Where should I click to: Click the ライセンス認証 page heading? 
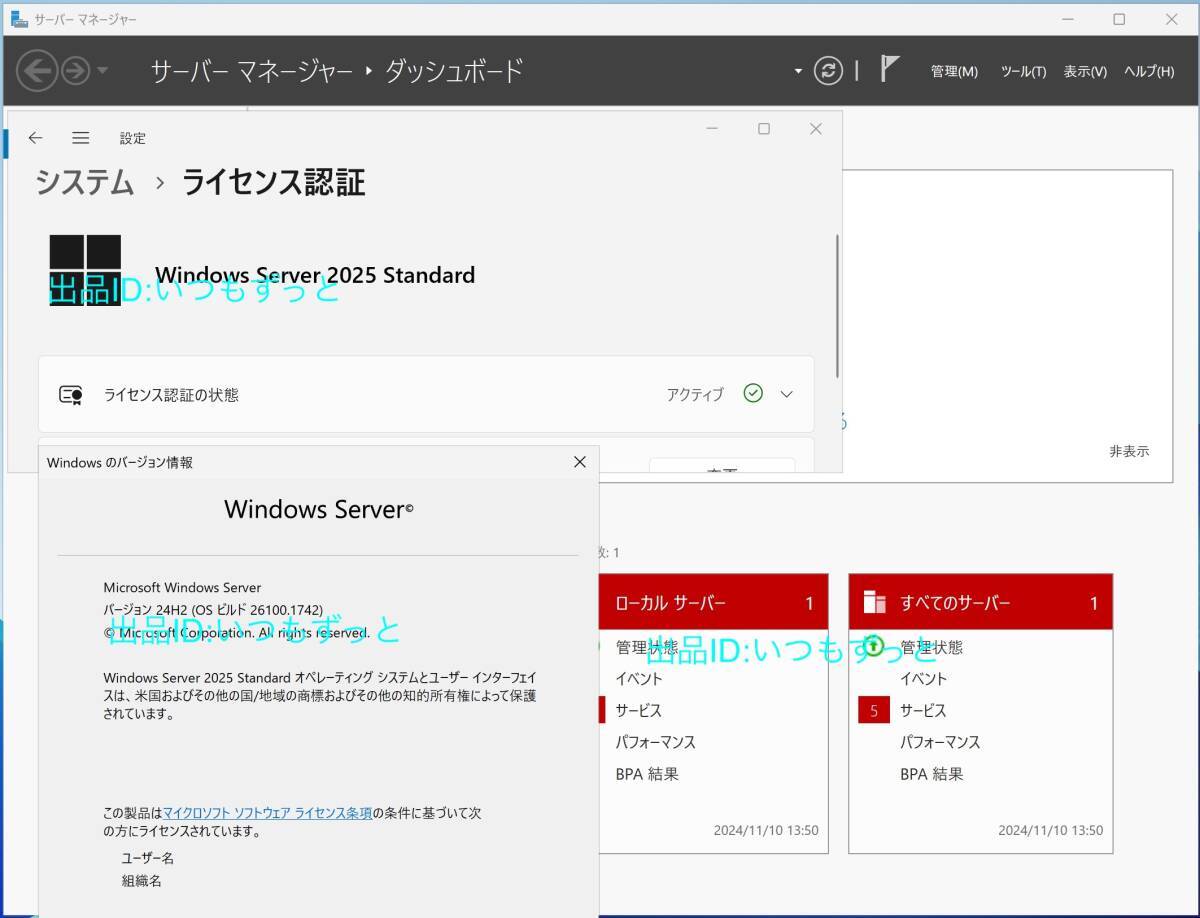tap(273, 182)
